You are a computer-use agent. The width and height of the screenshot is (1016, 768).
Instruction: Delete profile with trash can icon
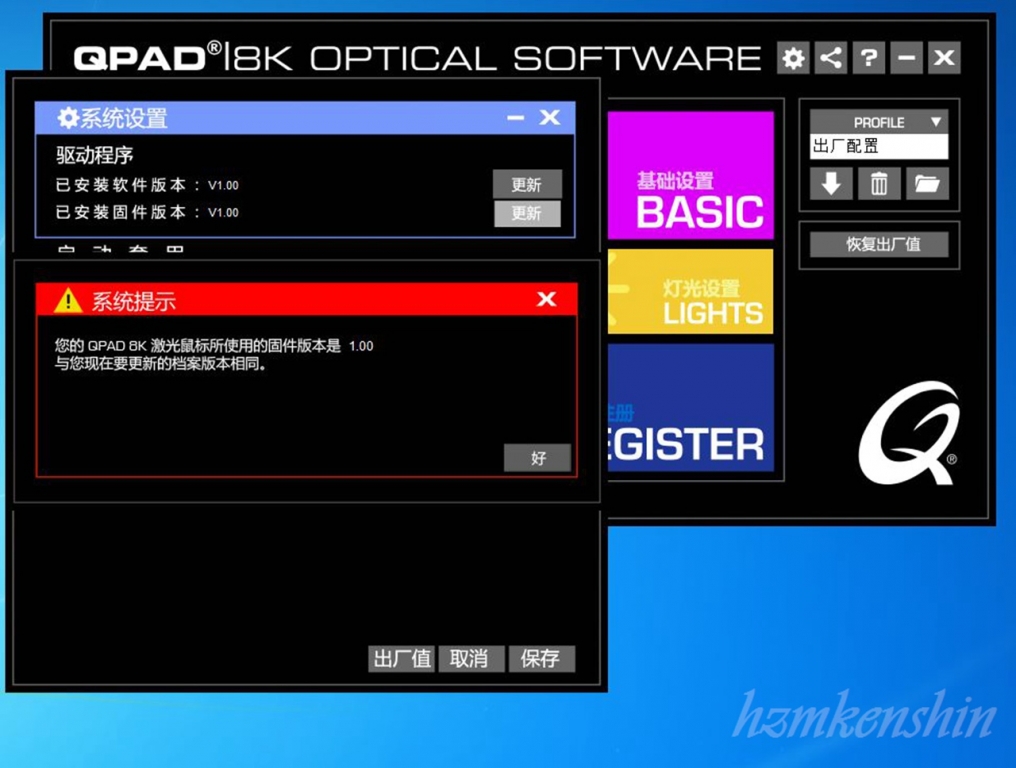point(879,183)
